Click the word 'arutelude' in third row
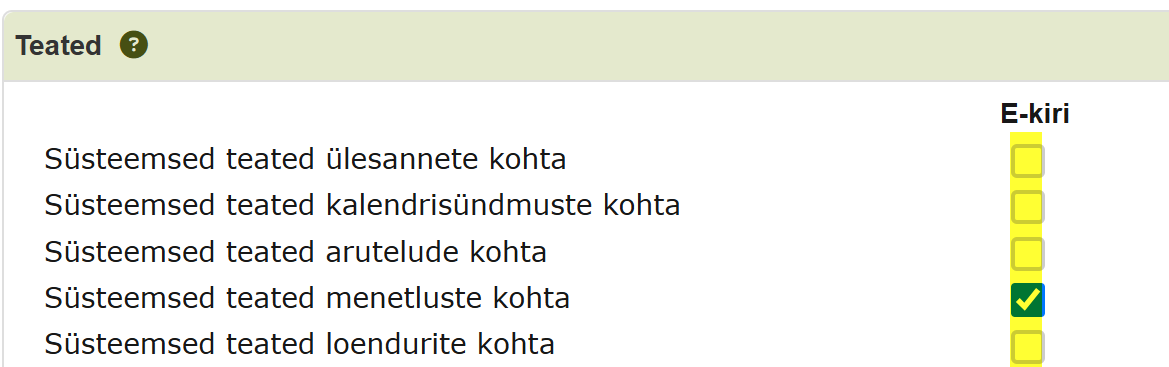 tap(394, 252)
